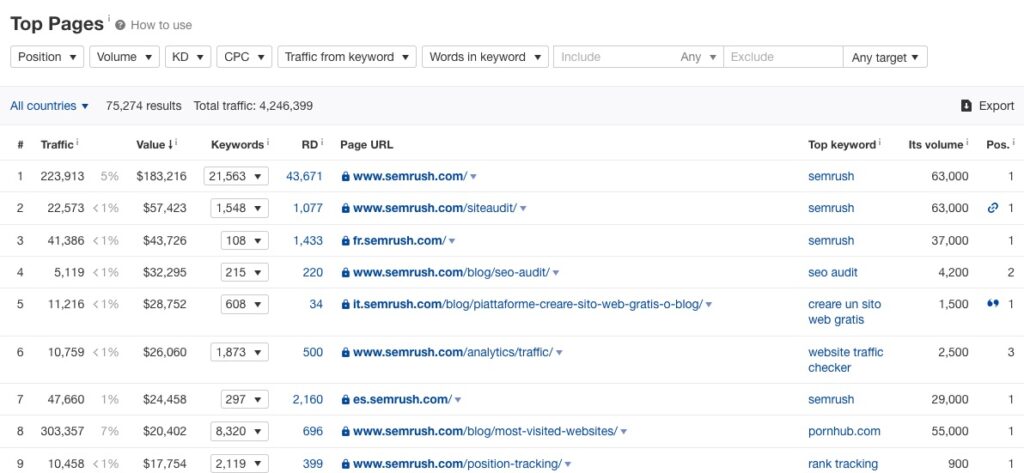Open the position-tracking/ page URL
This screenshot has height=473, width=1024.
(x=457, y=464)
